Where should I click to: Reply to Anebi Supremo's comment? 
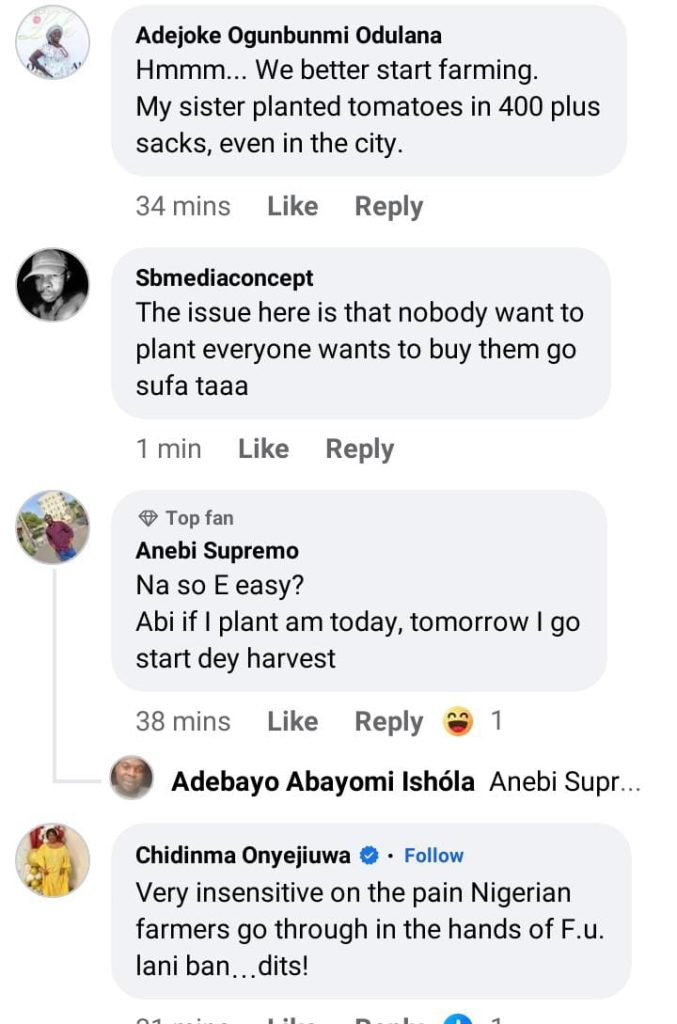(388, 722)
